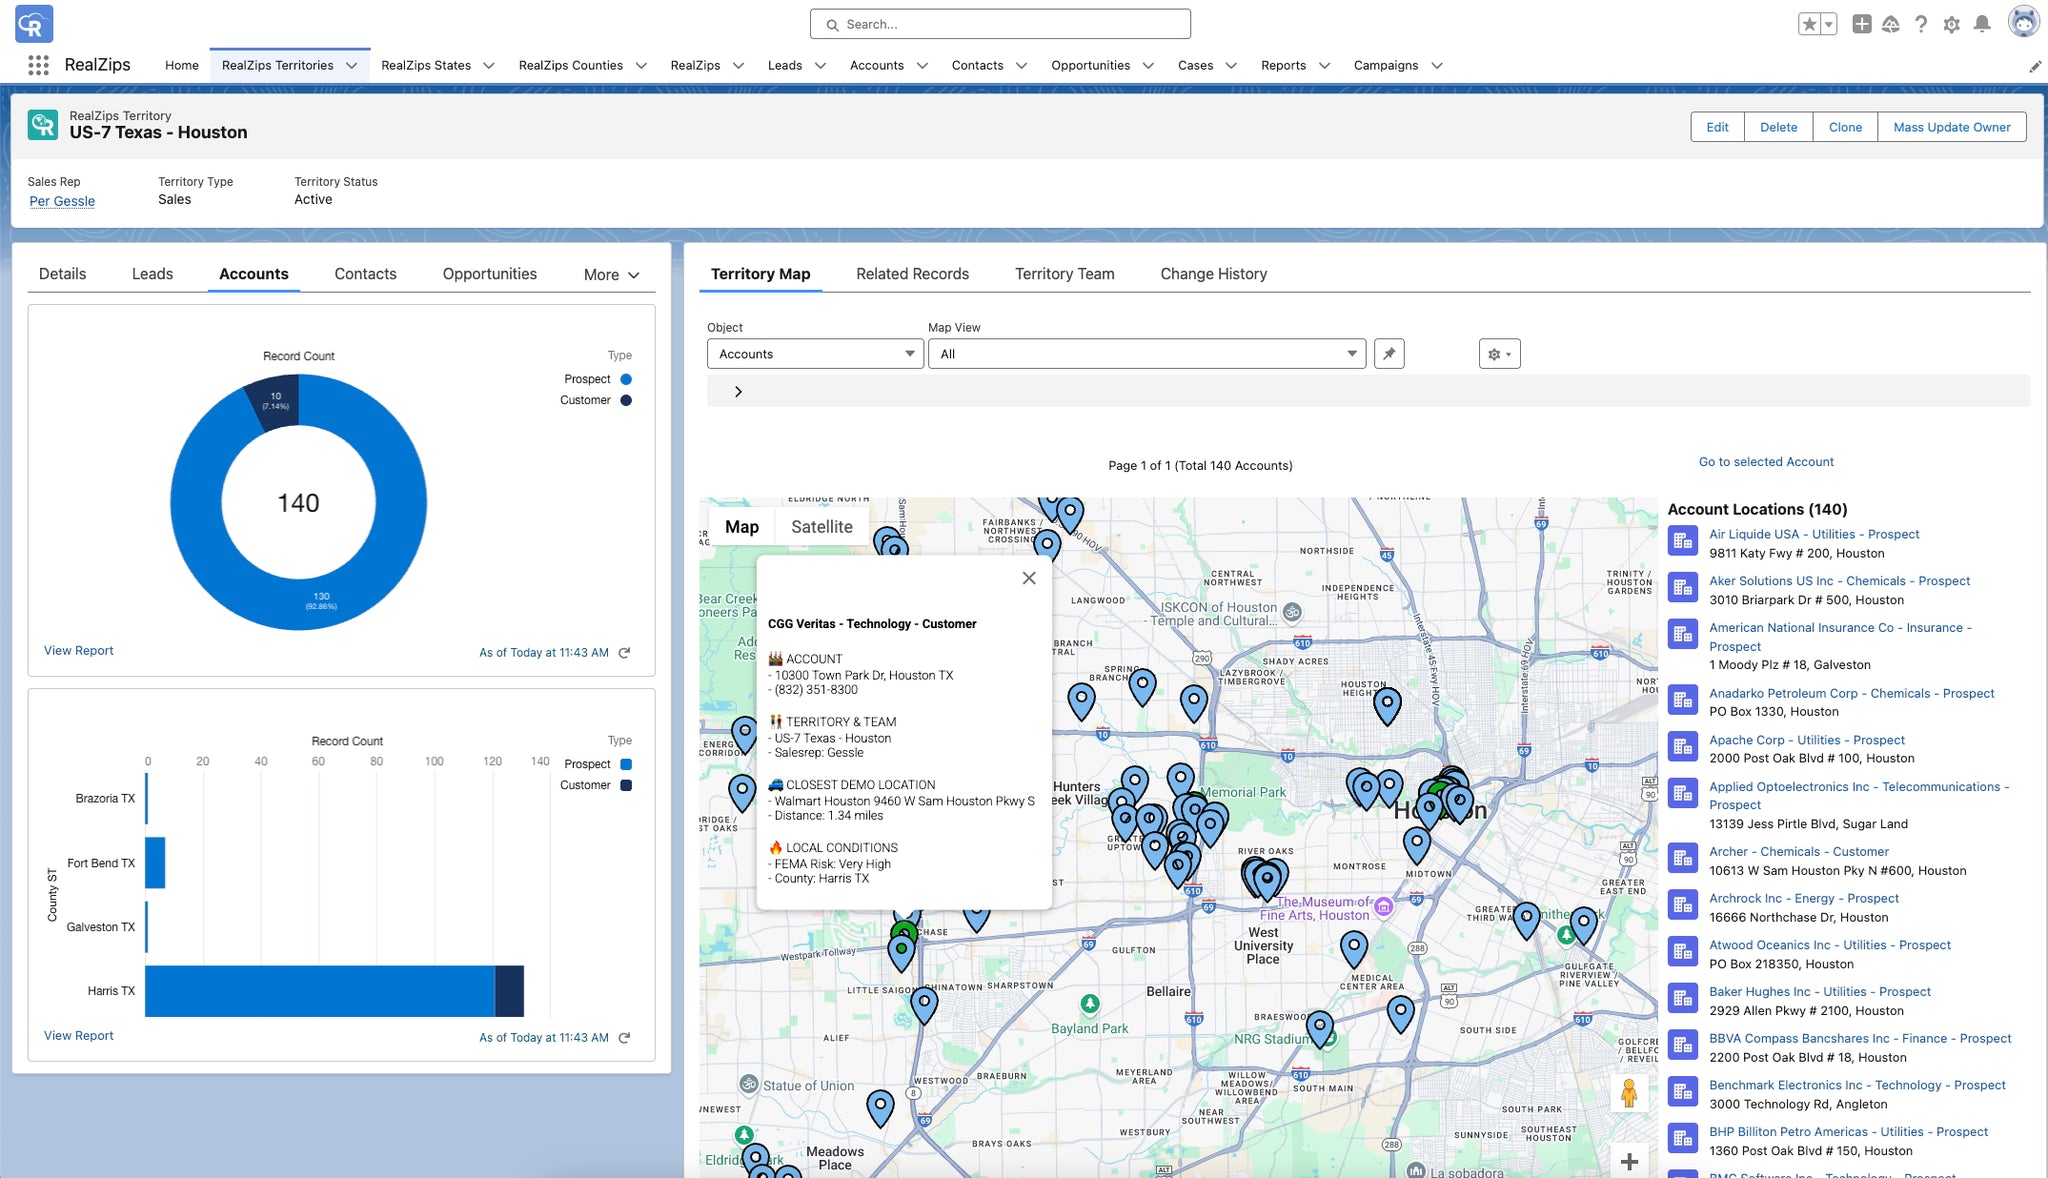Click the Edit button
2048x1178 pixels.
1717,127
